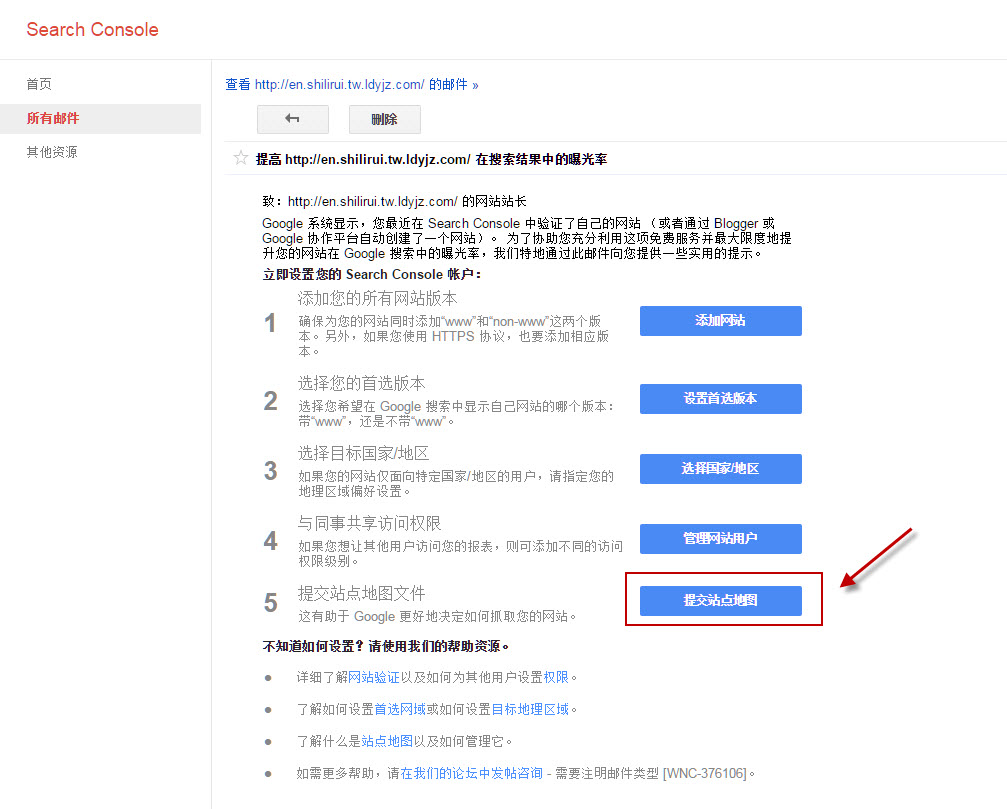Image resolution: width=1007 pixels, height=809 pixels.
Task: Open the 站点地图 help link
Action: [387, 741]
